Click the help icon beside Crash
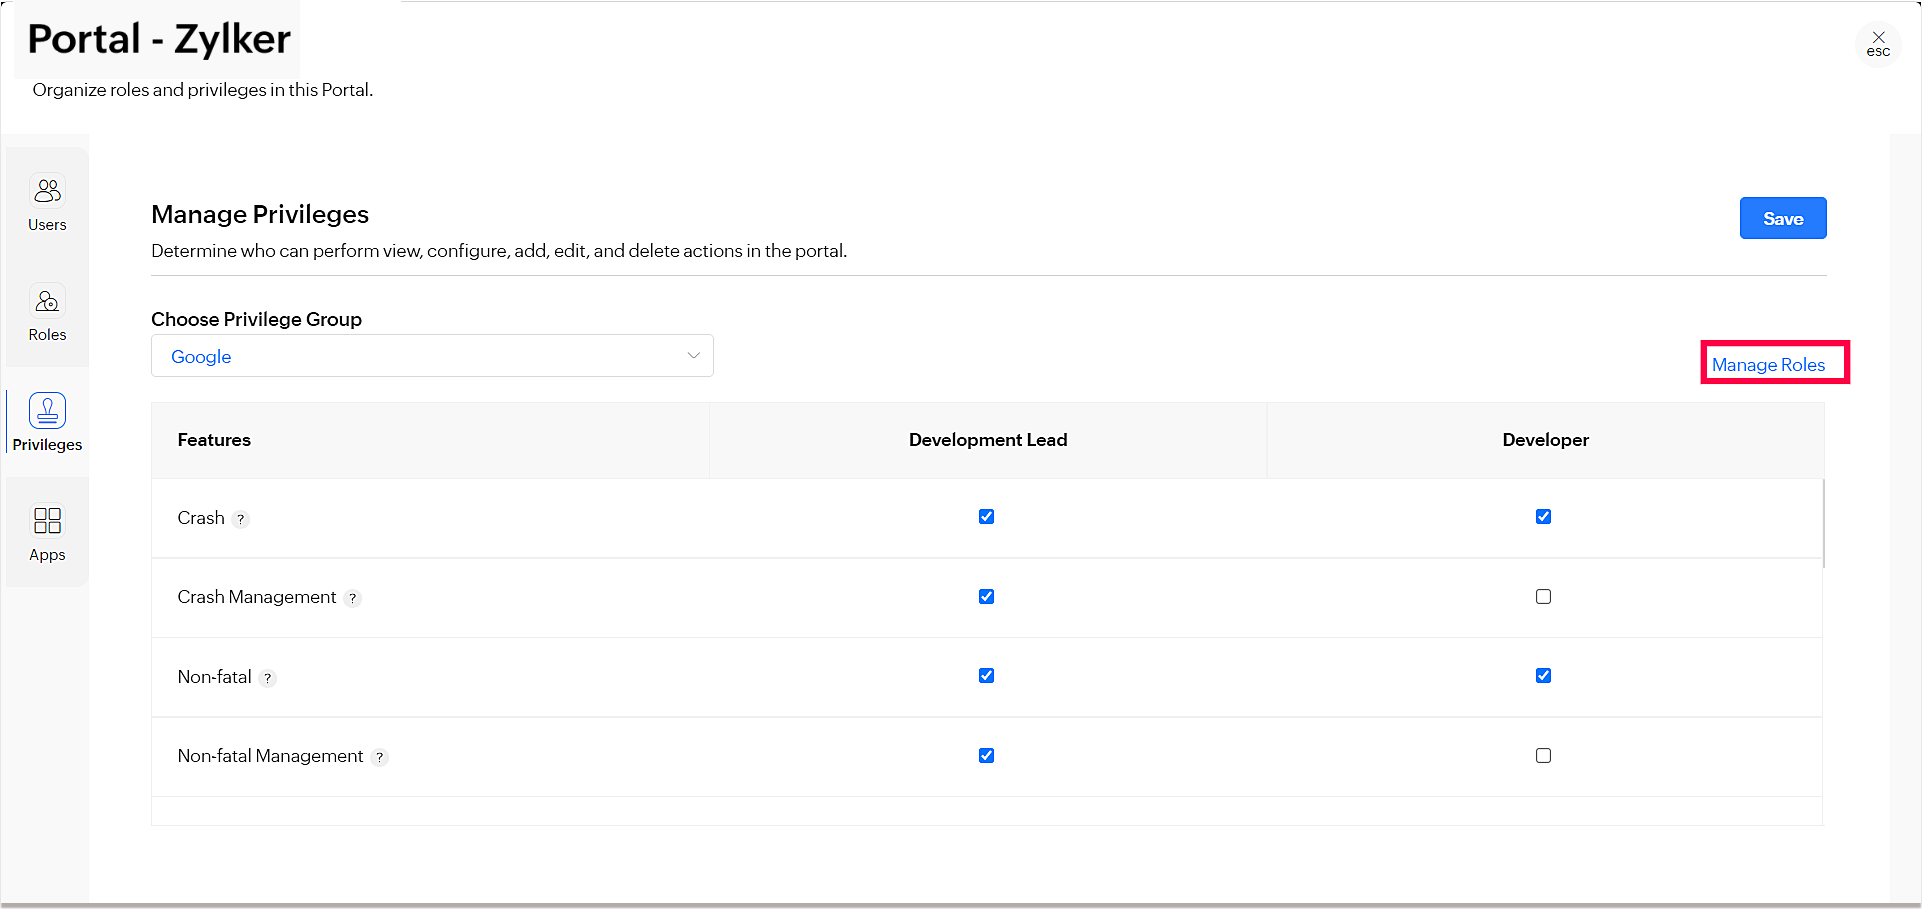1922x909 pixels. [241, 519]
